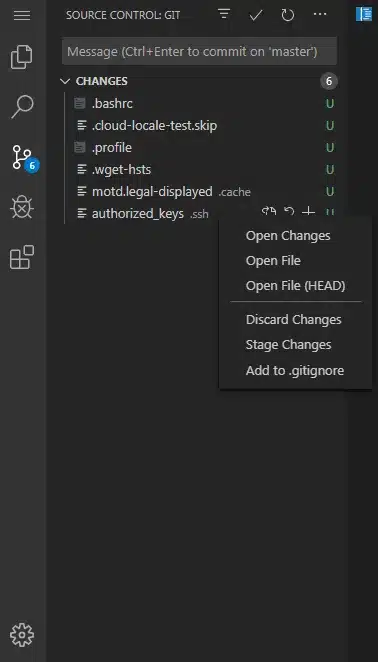378x662 pixels.
Task: Click the commit message input field
Action: (x=199, y=52)
